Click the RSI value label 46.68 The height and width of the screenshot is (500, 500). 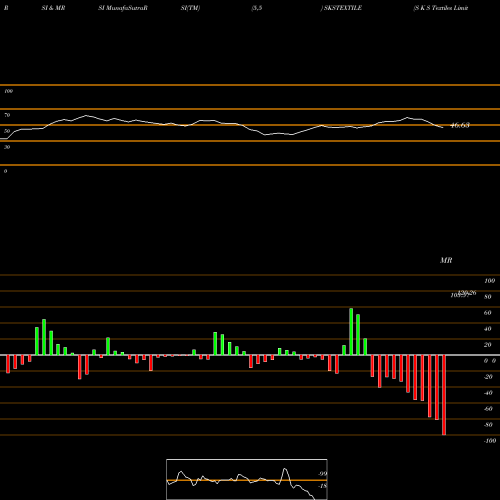tap(460, 125)
